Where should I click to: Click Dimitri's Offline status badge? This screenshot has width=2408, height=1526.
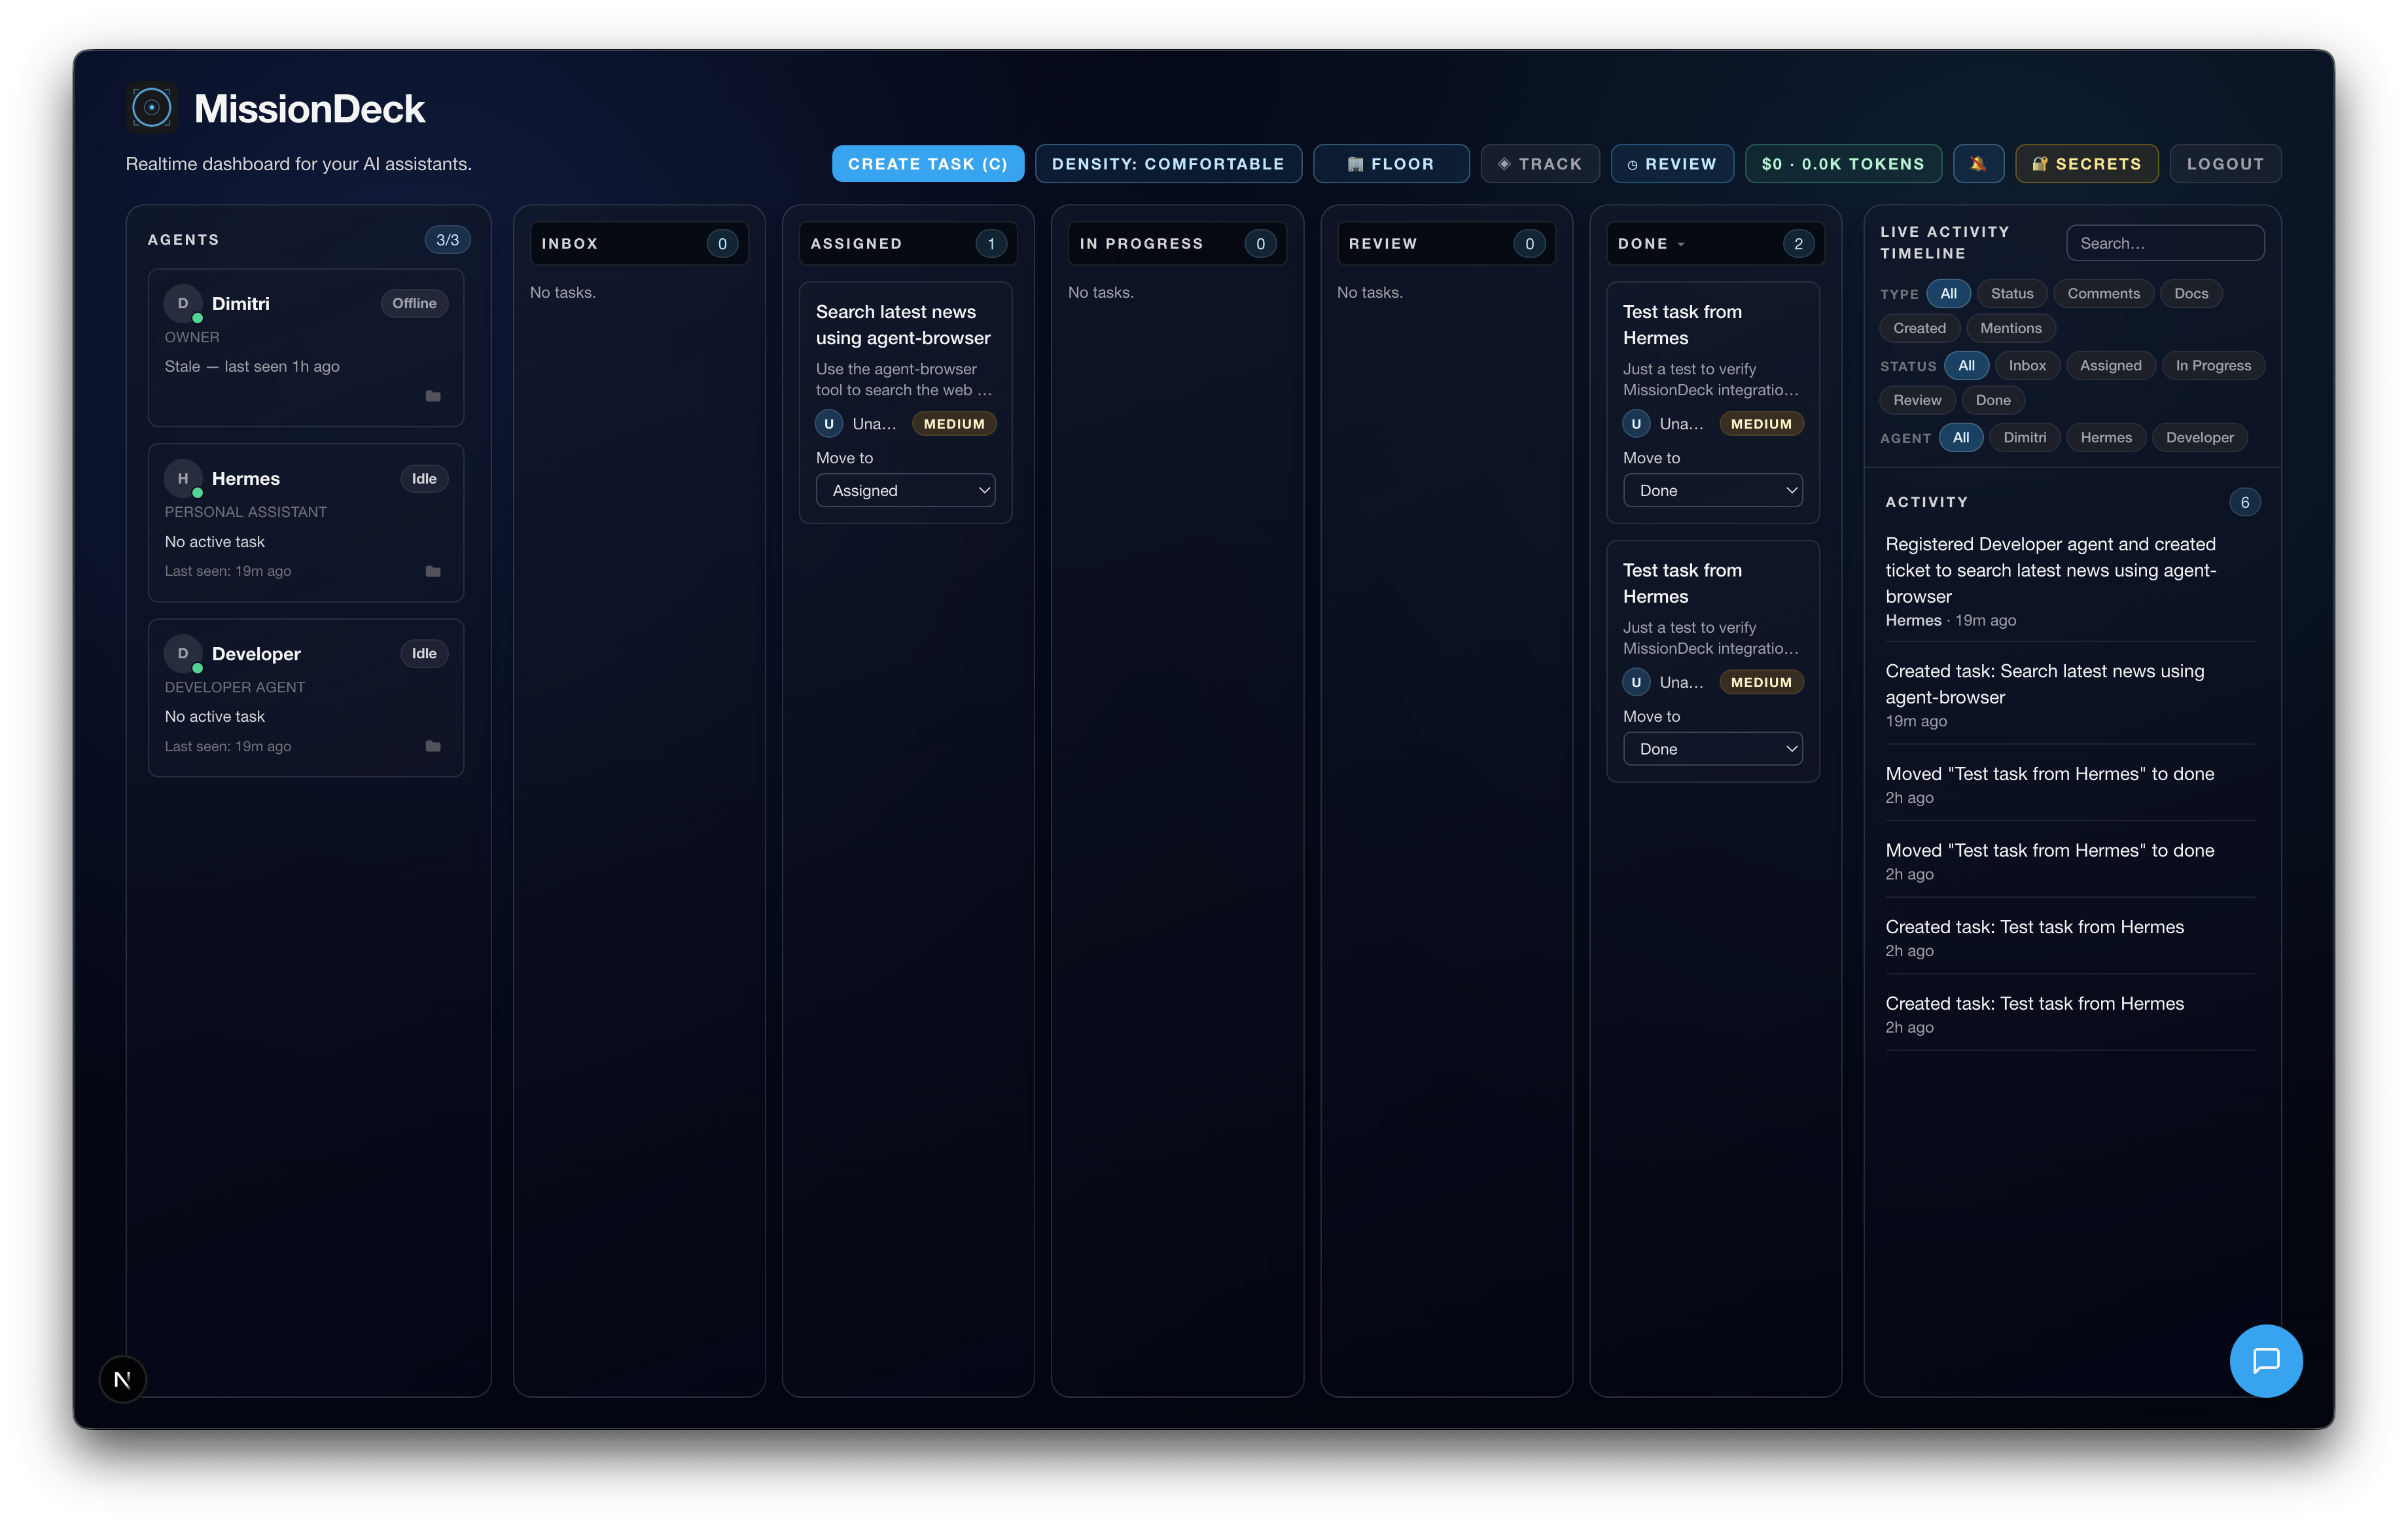414,303
